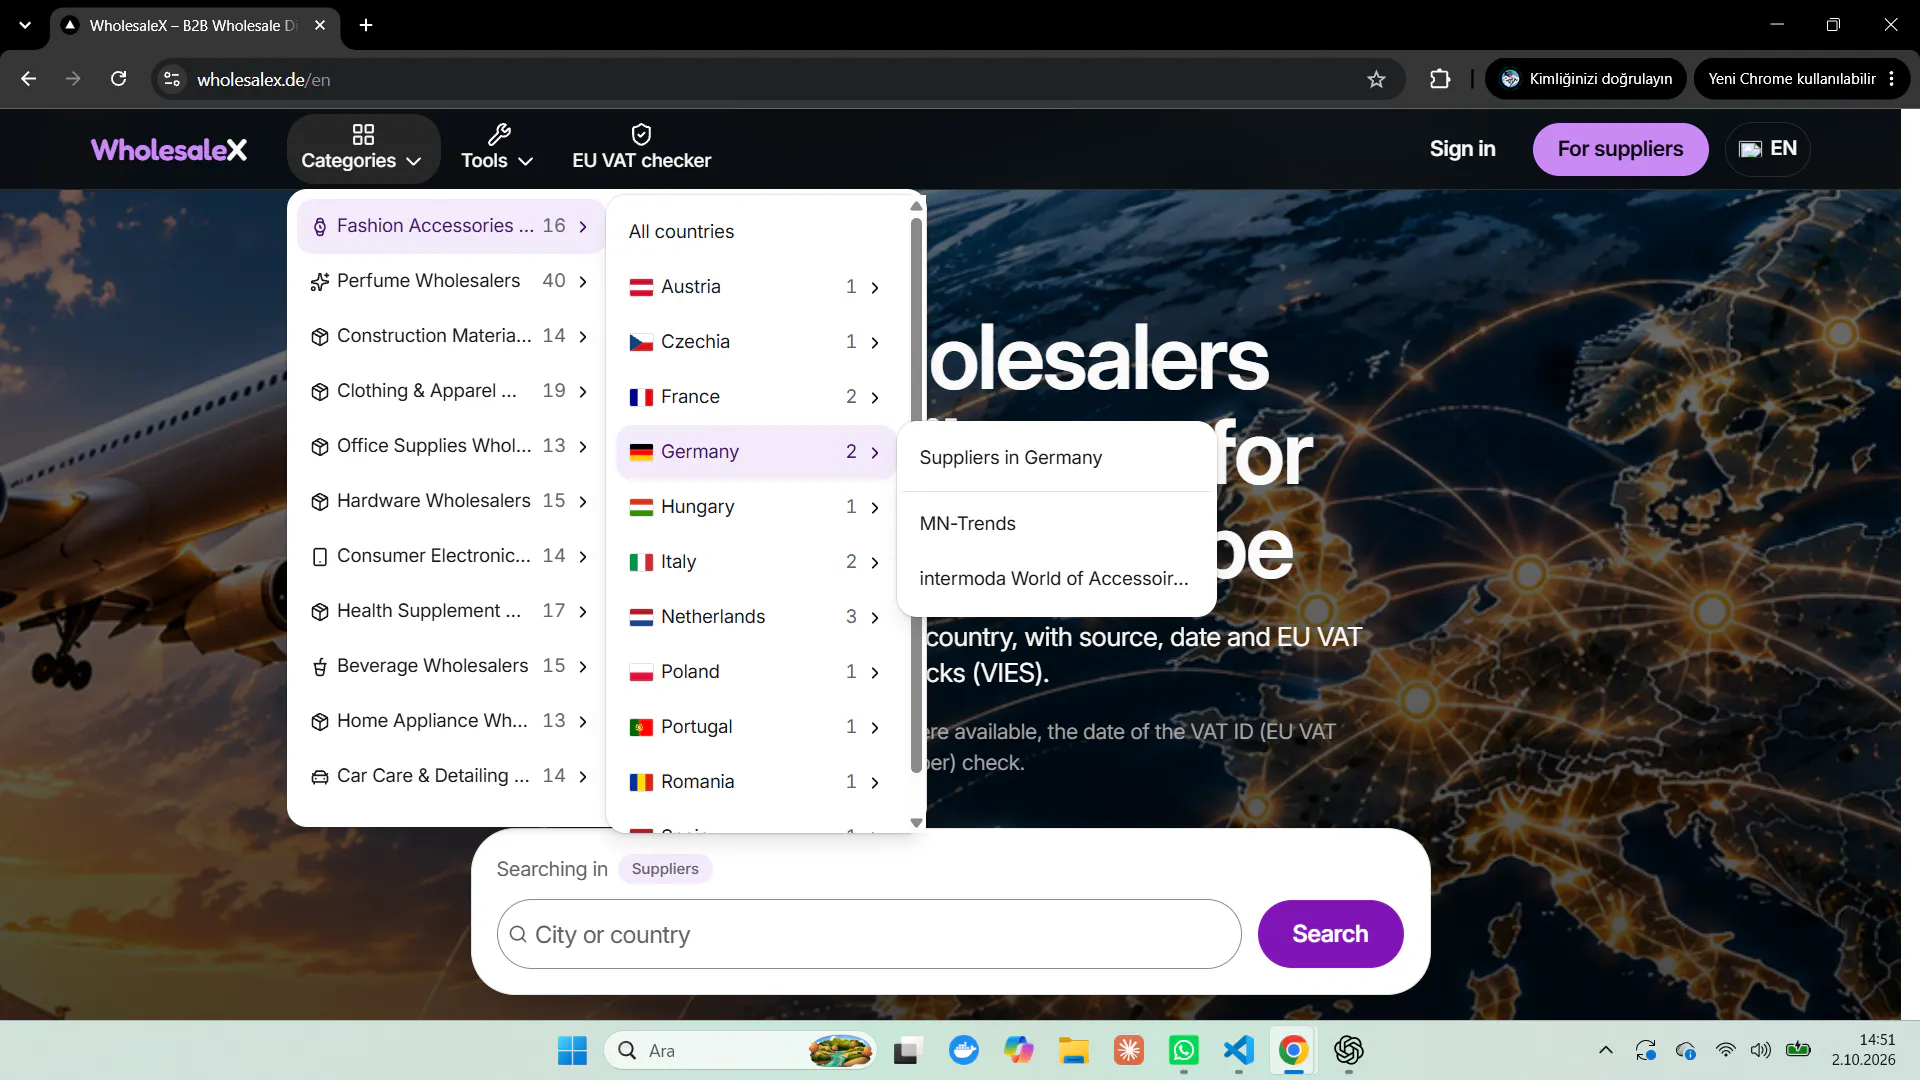
Task: Select Hardware Wholesalers category
Action: (450, 501)
